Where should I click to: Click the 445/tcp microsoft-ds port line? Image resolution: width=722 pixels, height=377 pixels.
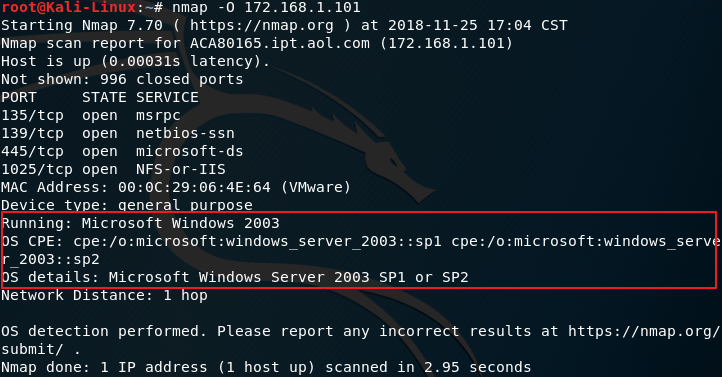[x=122, y=151]
